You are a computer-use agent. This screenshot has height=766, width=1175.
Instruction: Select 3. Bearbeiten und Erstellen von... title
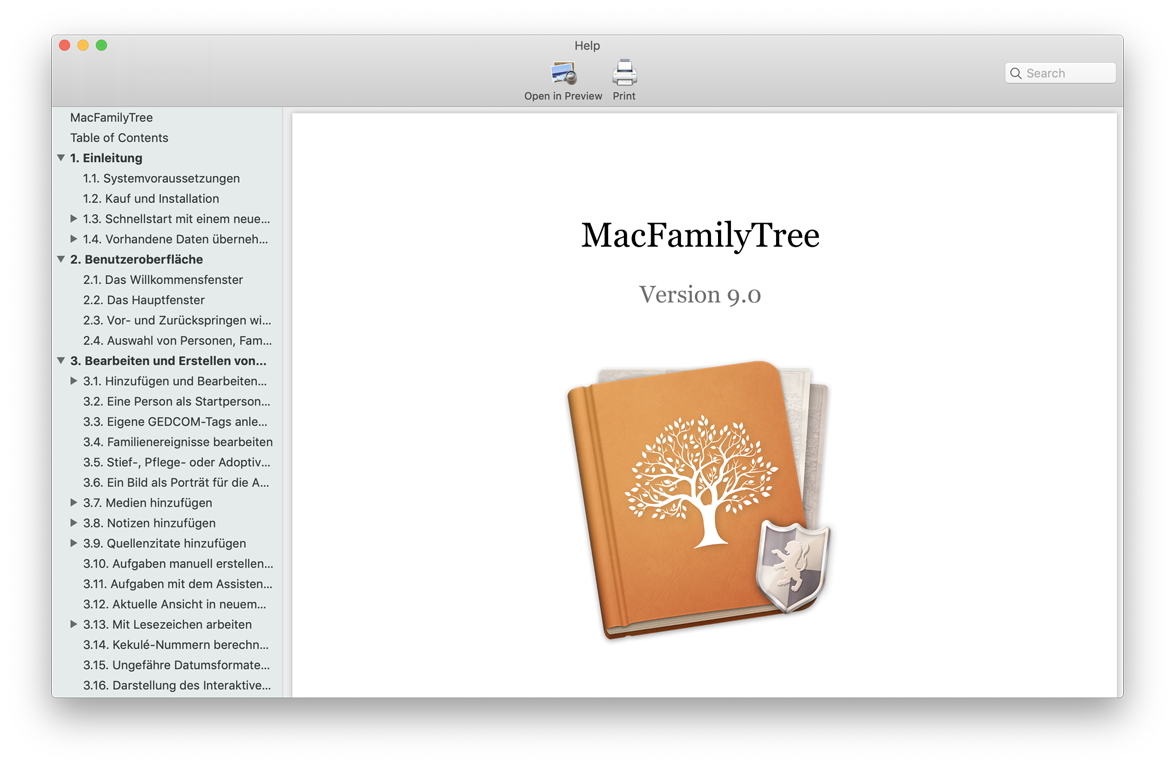pyautogui.click(x=168, y=361)
